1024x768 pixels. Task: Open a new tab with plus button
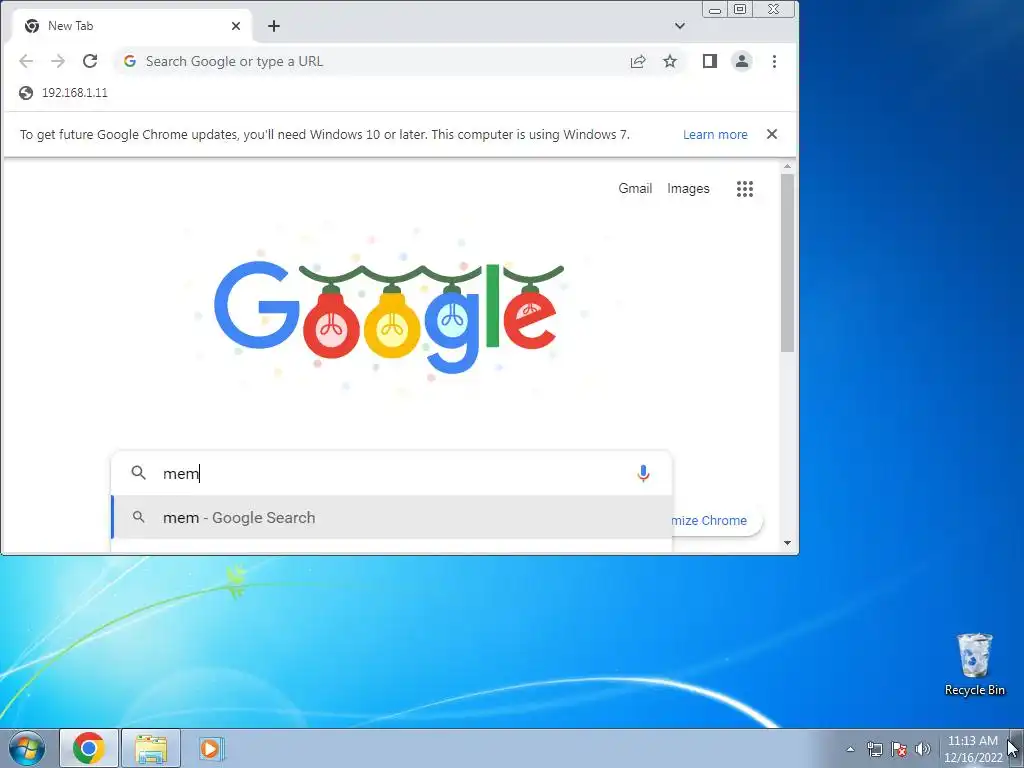(274, 26)
